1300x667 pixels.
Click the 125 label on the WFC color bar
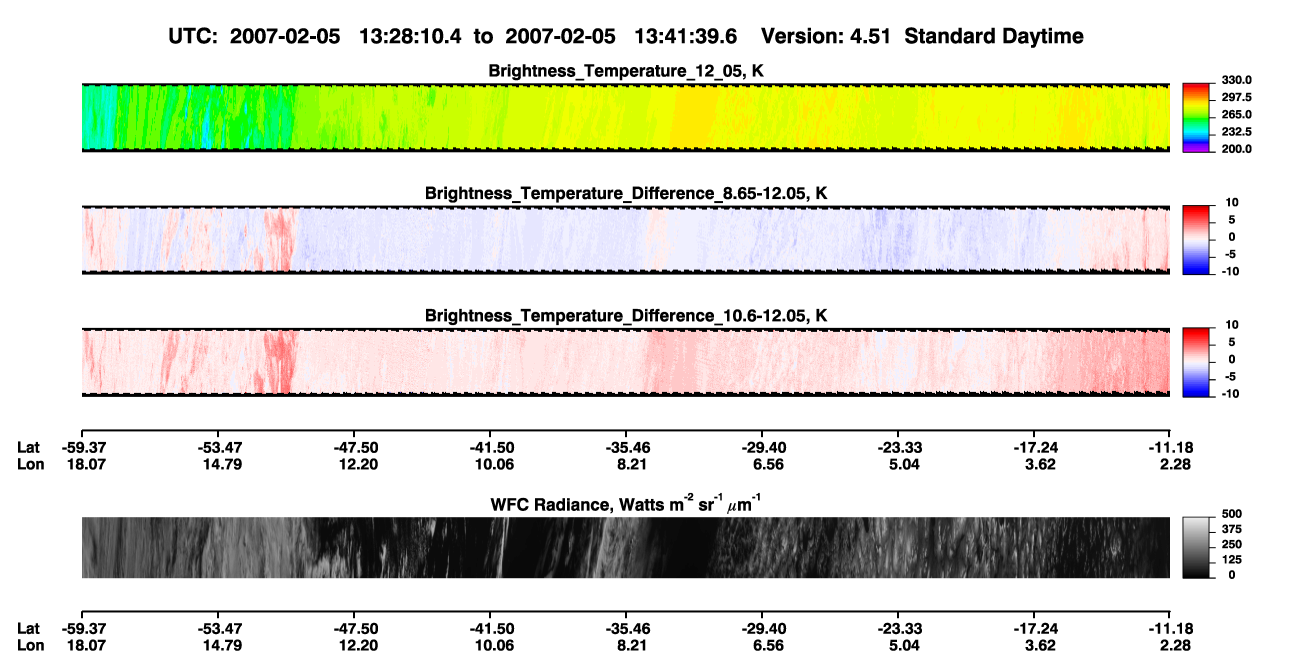[x=1232, y=559]
